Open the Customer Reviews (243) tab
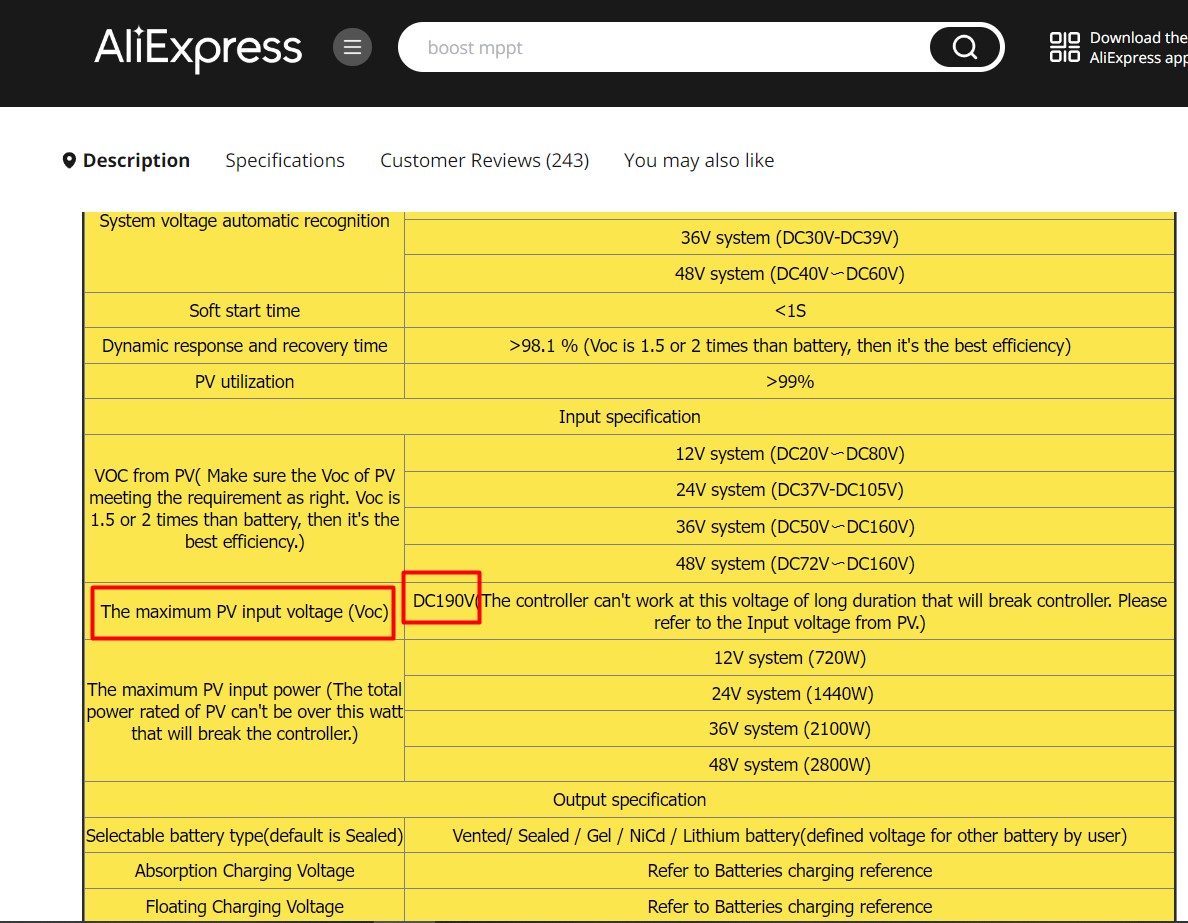Viewport: 1188px width, 923px height. (x=484, y=160)
